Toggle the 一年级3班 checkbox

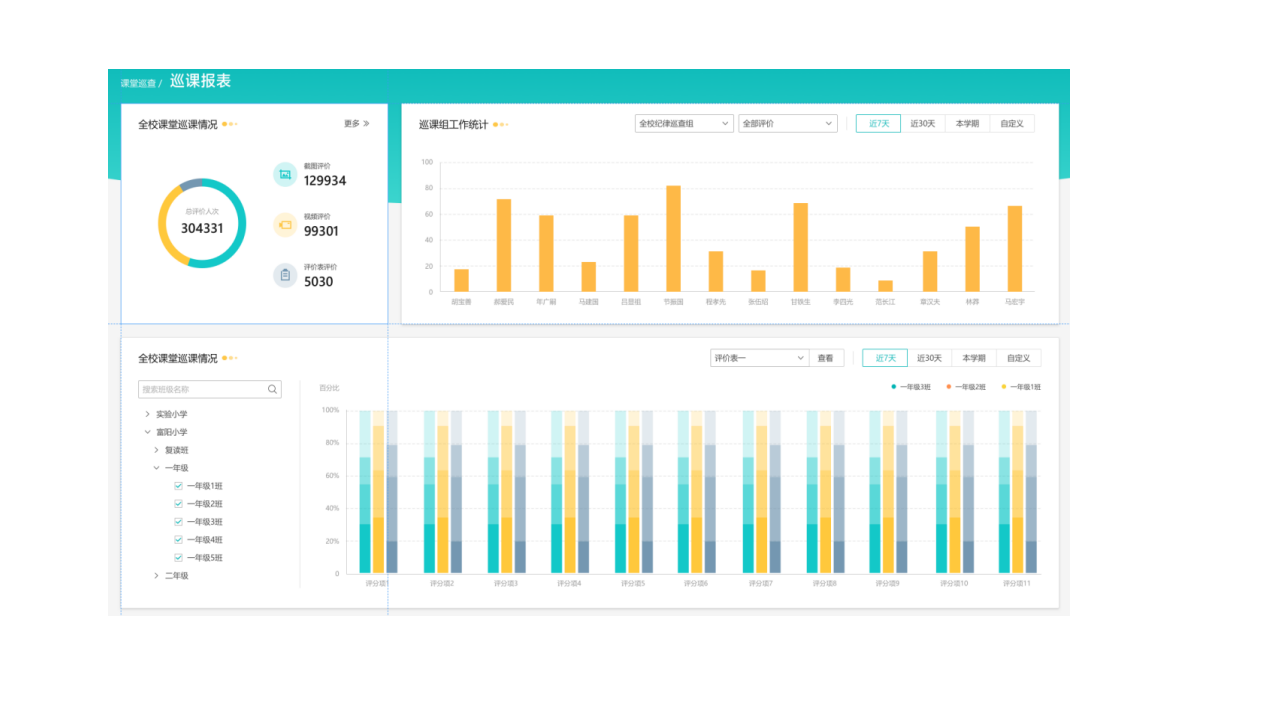(x=179, y=522)
